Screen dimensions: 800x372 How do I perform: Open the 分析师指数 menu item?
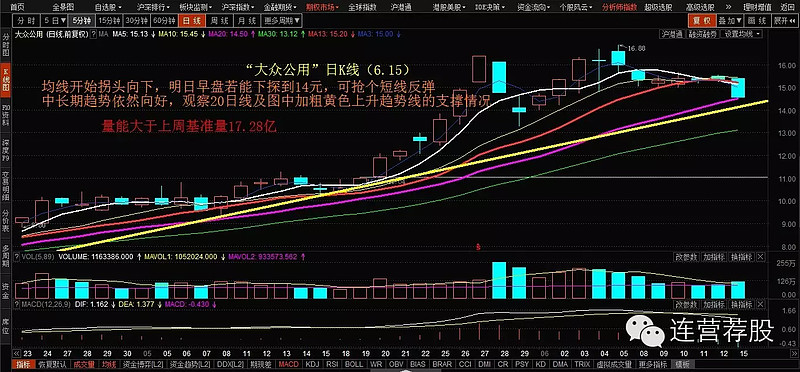(619, 8)
